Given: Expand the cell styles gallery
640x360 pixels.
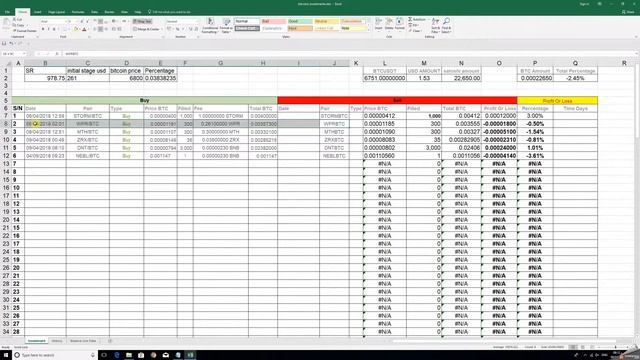Looking at the screenshot, I should click(369, 29).
